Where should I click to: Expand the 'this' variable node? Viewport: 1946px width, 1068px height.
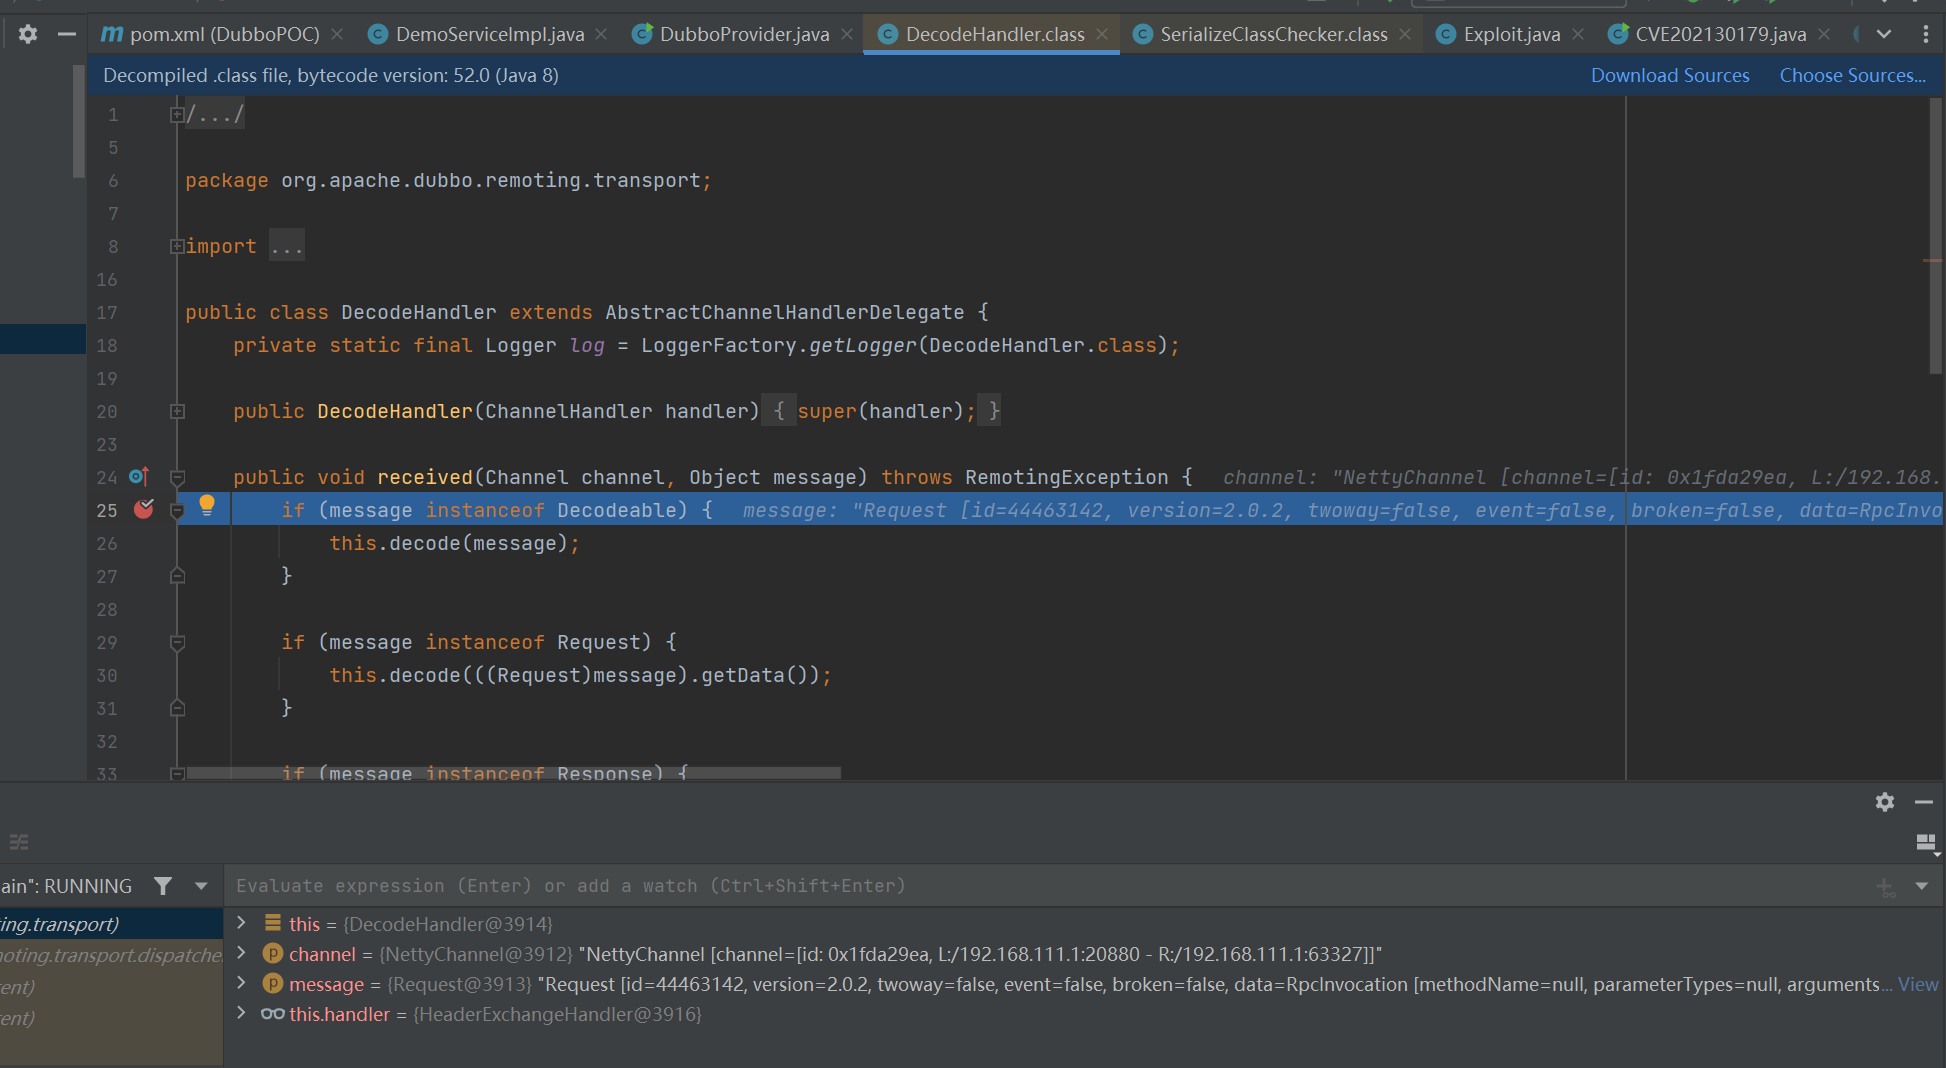(241, 923)
